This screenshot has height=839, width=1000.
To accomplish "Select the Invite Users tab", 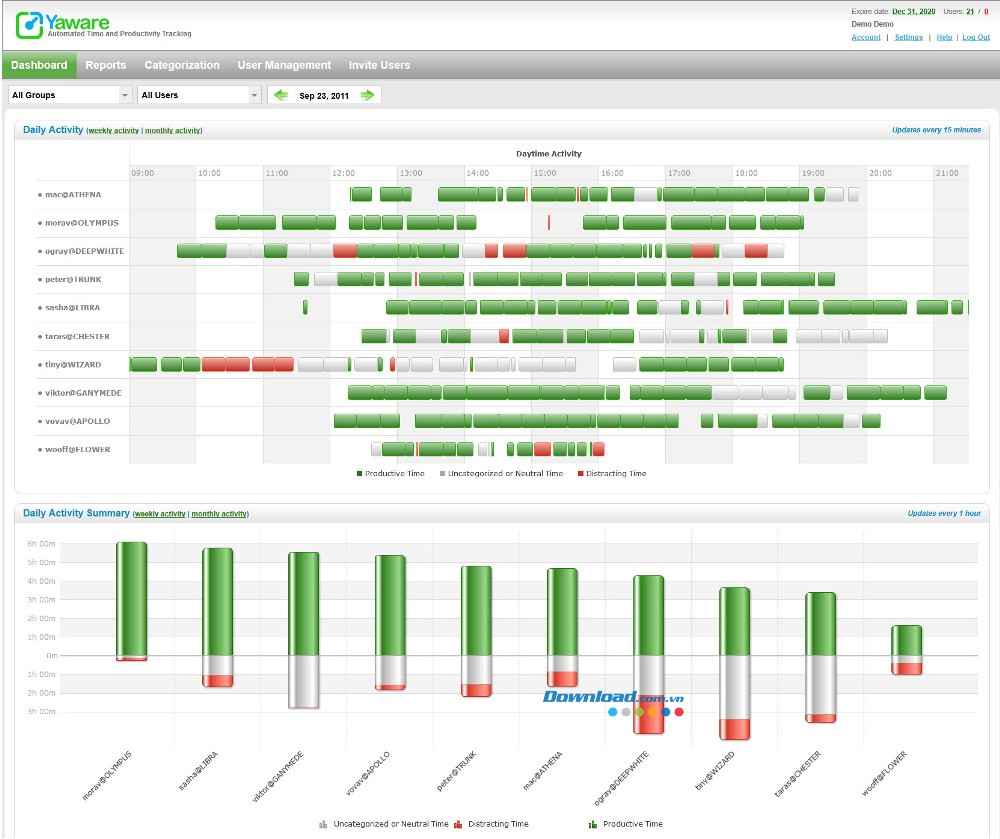I will (x=379, y=65).
